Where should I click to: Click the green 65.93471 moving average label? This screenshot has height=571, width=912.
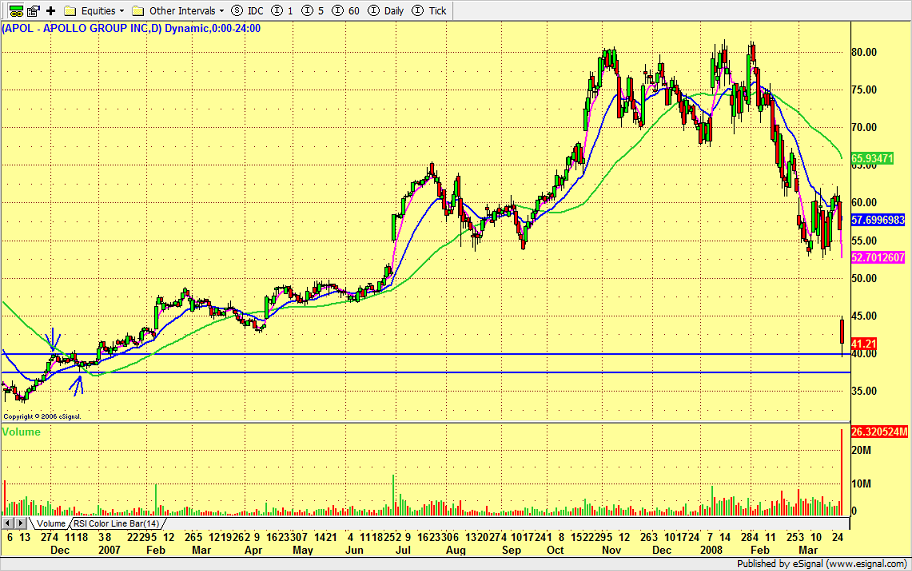[872, 158]
